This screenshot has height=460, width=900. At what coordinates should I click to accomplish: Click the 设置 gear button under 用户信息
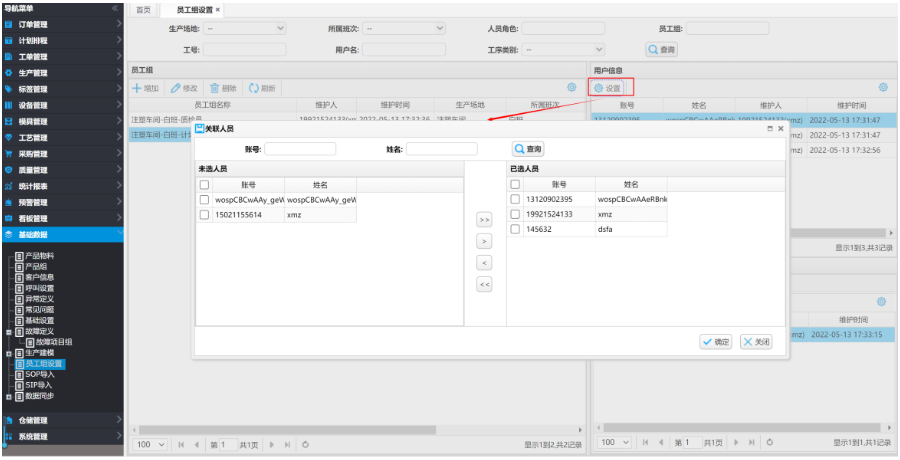pyautogui.click(x=609, y=88)
